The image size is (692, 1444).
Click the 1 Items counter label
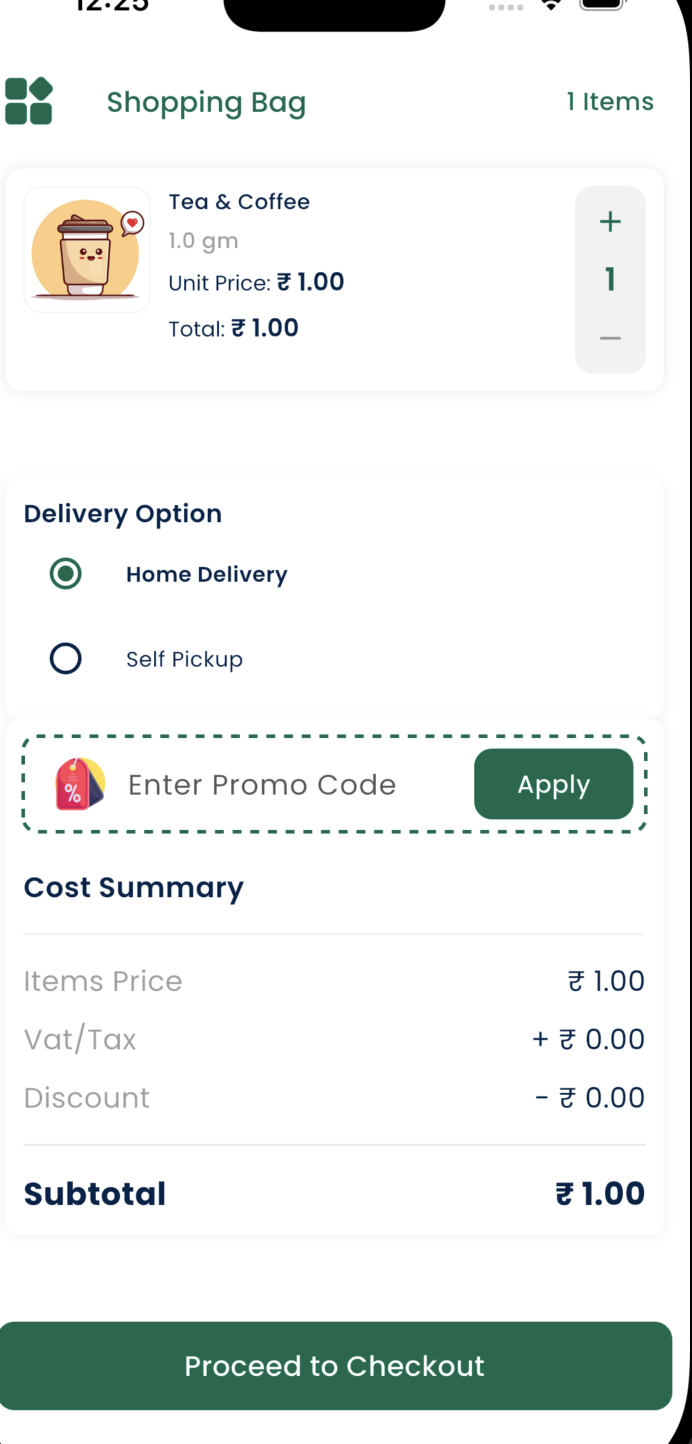pyautogui.click(x=610, y=100)
